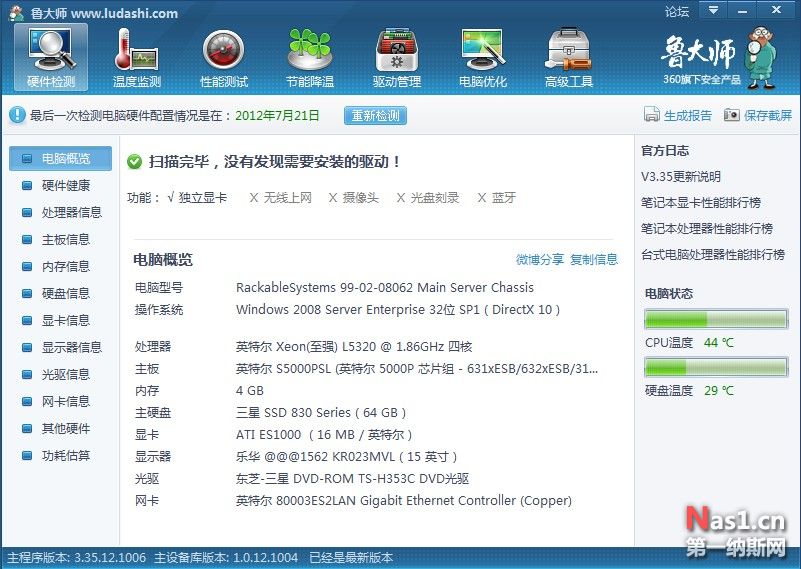The height and width of the screenshot is (569, 801).
Task: Open the 论坛 forum link
Action: (677, 11)
